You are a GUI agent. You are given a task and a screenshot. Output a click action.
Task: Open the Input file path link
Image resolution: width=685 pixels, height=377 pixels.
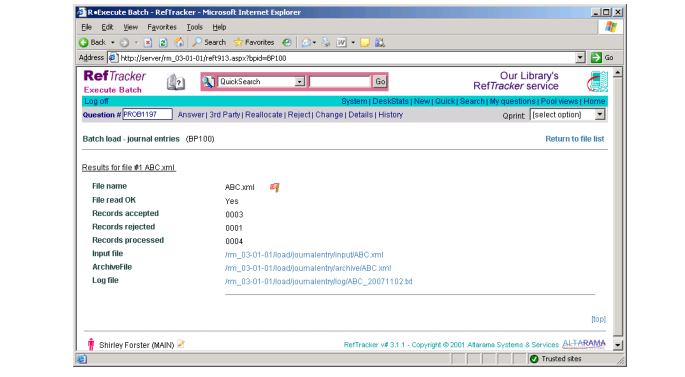[x=304, y=255]
